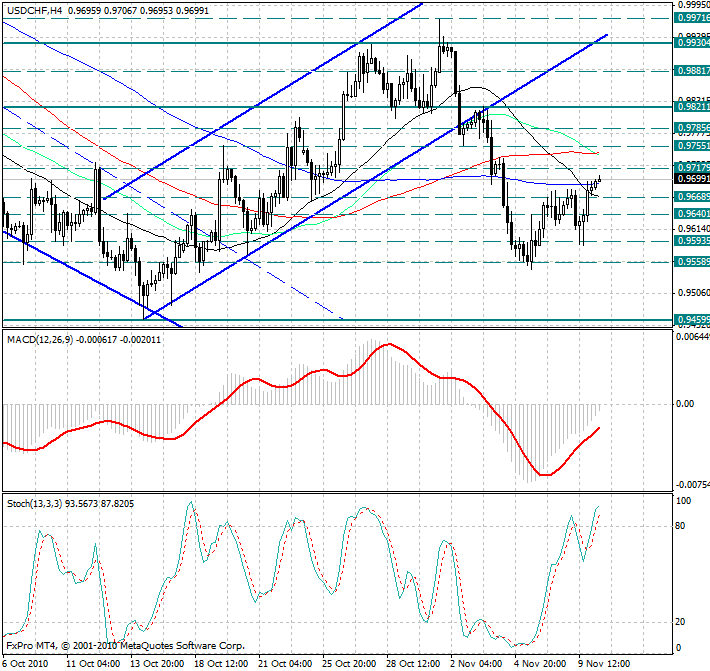Click the 0.9640 price level label

click(x=692, y=213)
